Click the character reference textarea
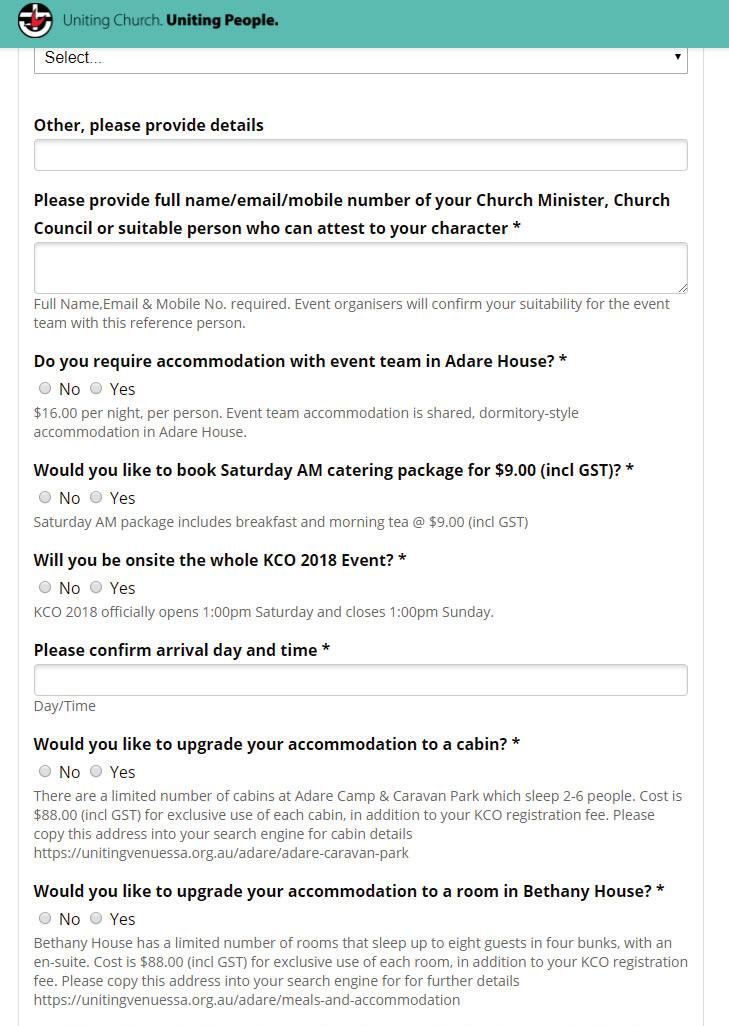This screenshot has height=1026, width=729. coord(360,268)
